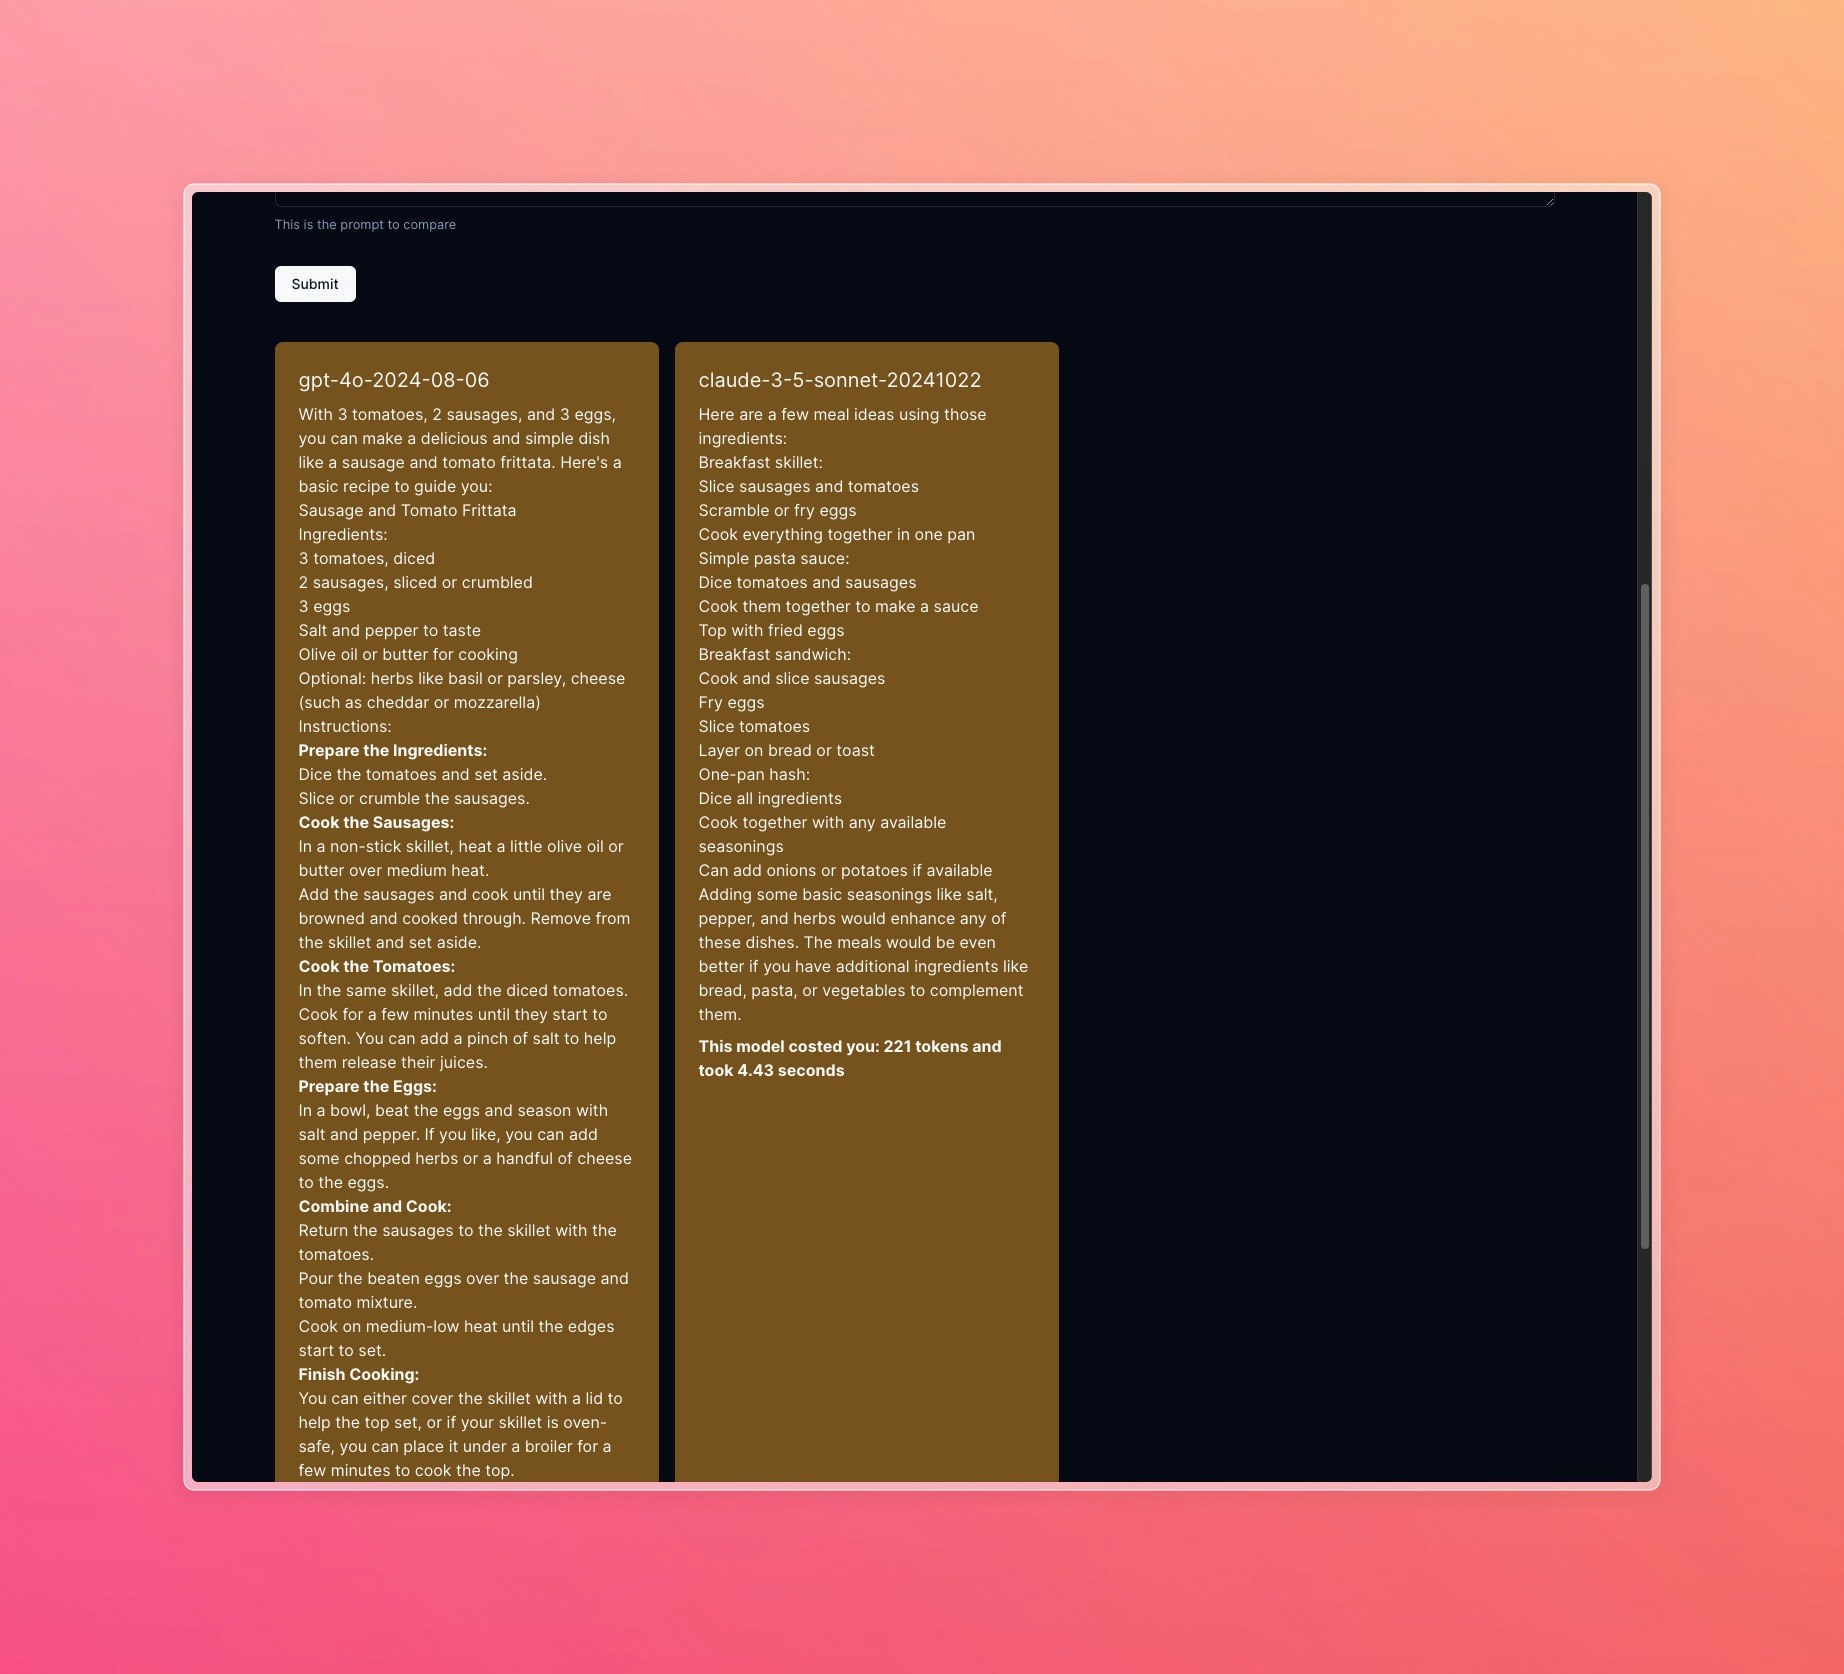Click 'Cook and slice sausages' line

click(791, 678)
